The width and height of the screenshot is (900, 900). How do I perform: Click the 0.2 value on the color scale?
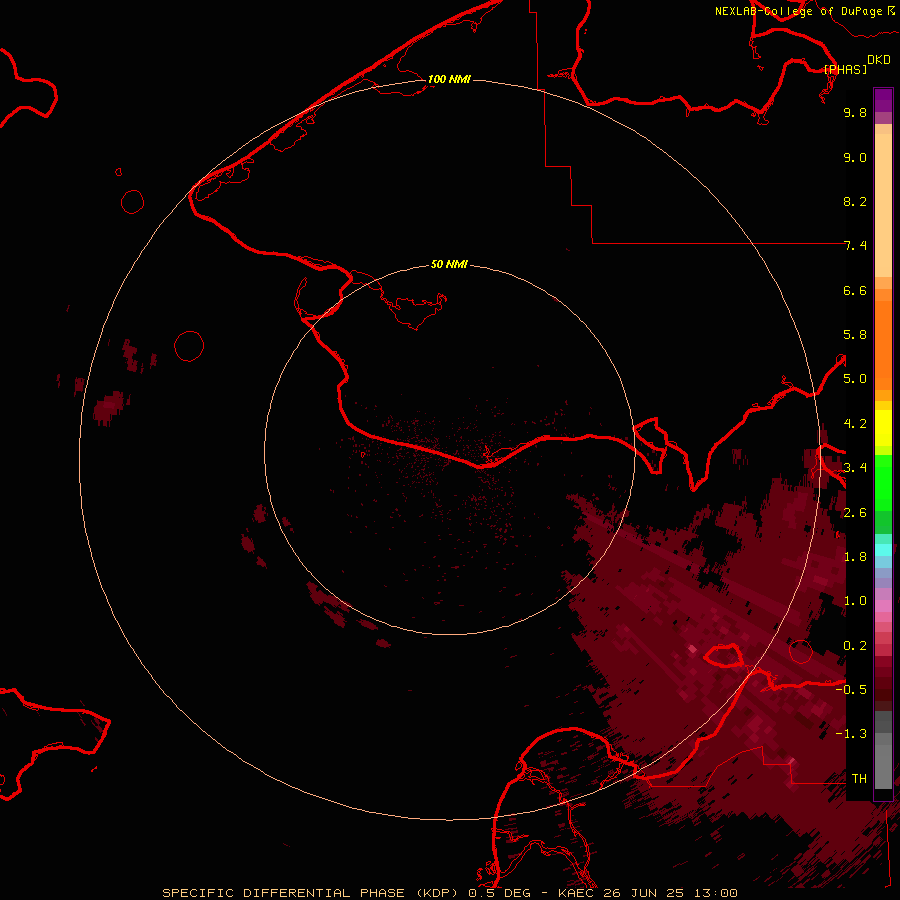[x=855, y=646]
